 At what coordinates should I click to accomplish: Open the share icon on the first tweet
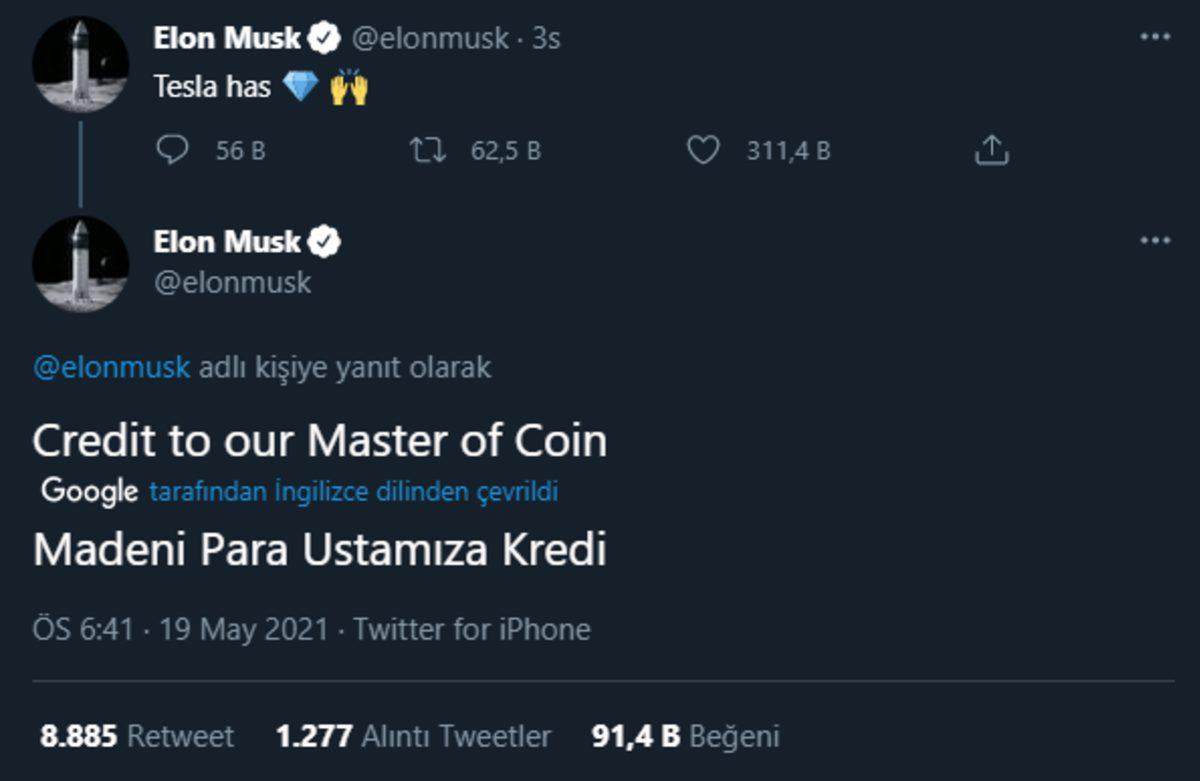(991, 150)
